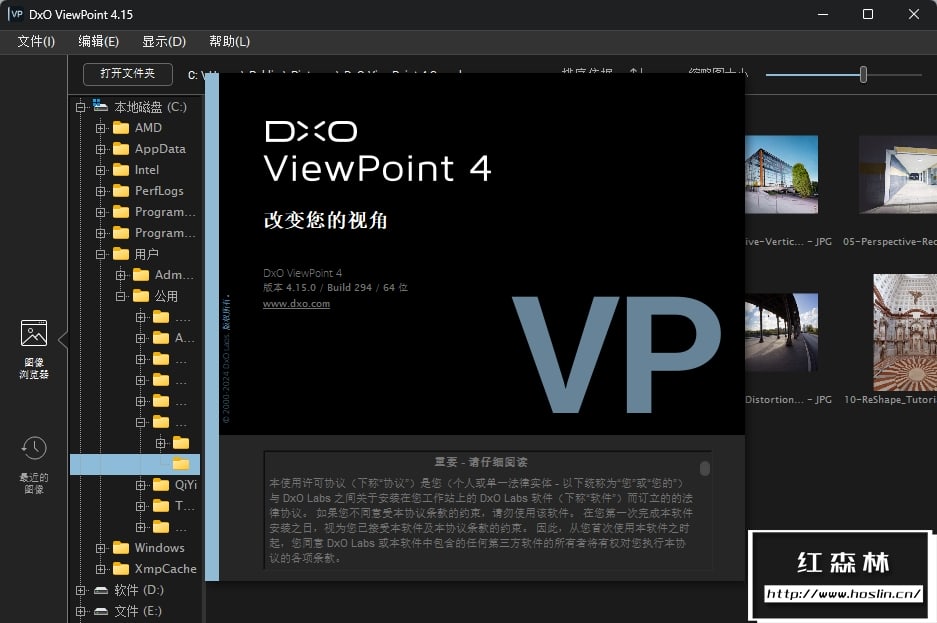Open the www.dxo.com link
The height and width of the screenshot is (623, 937).
296,303
